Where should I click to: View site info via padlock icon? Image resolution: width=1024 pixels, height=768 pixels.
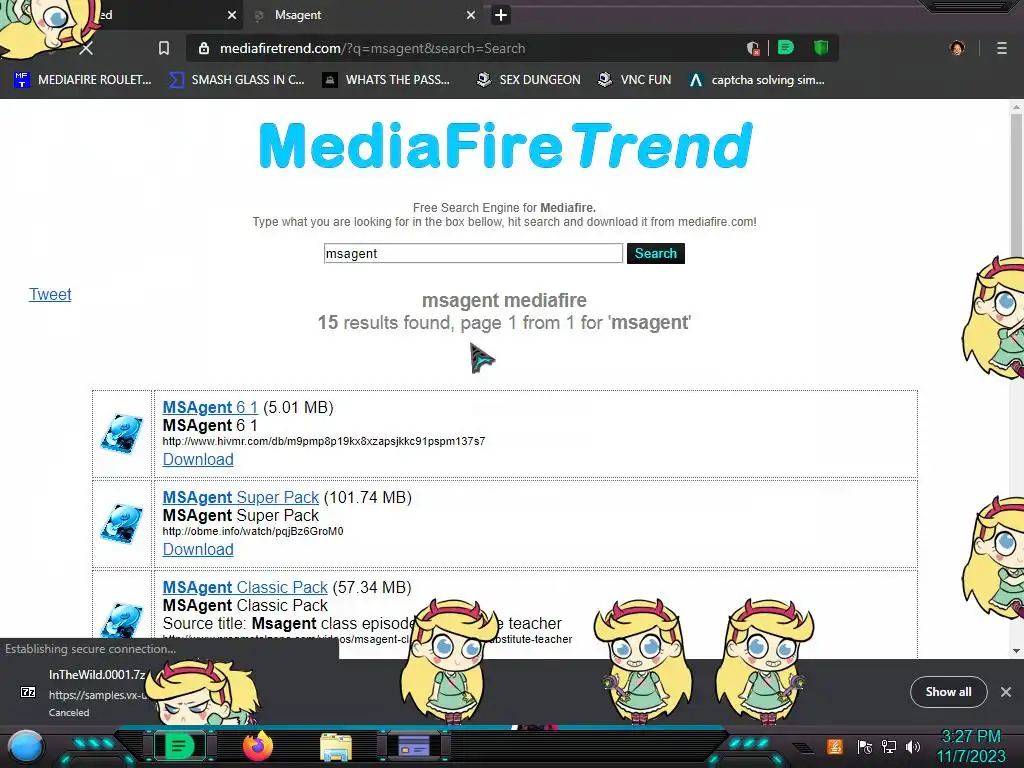(204, 48)
